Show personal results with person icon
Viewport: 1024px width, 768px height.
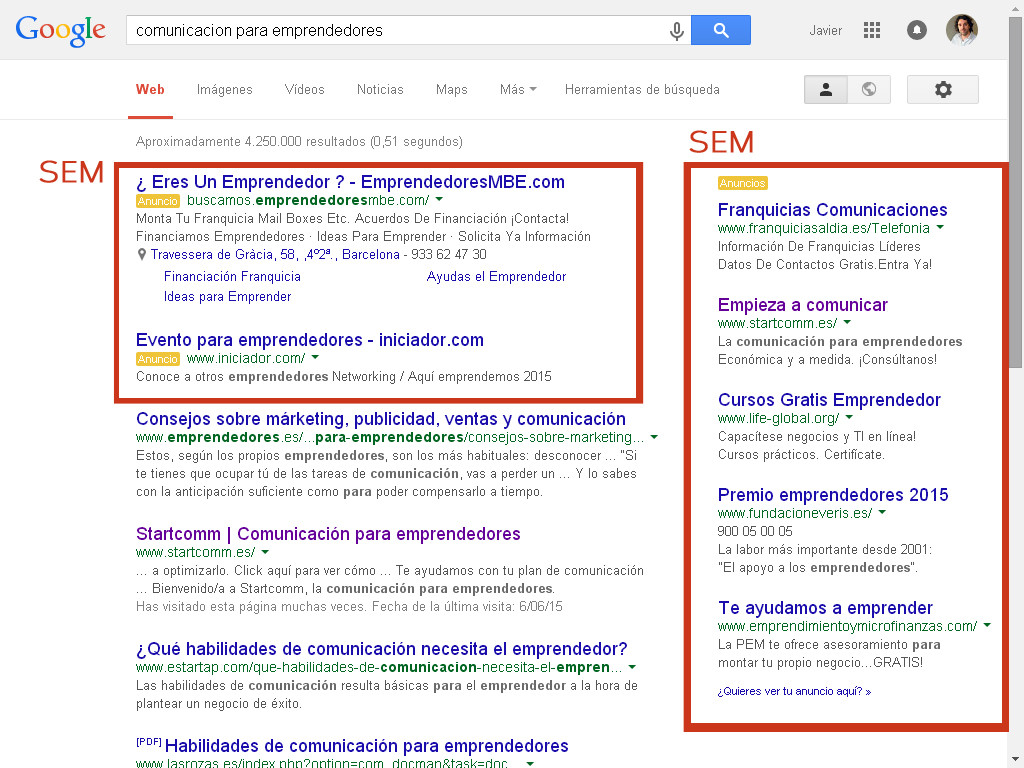point(825,89)
